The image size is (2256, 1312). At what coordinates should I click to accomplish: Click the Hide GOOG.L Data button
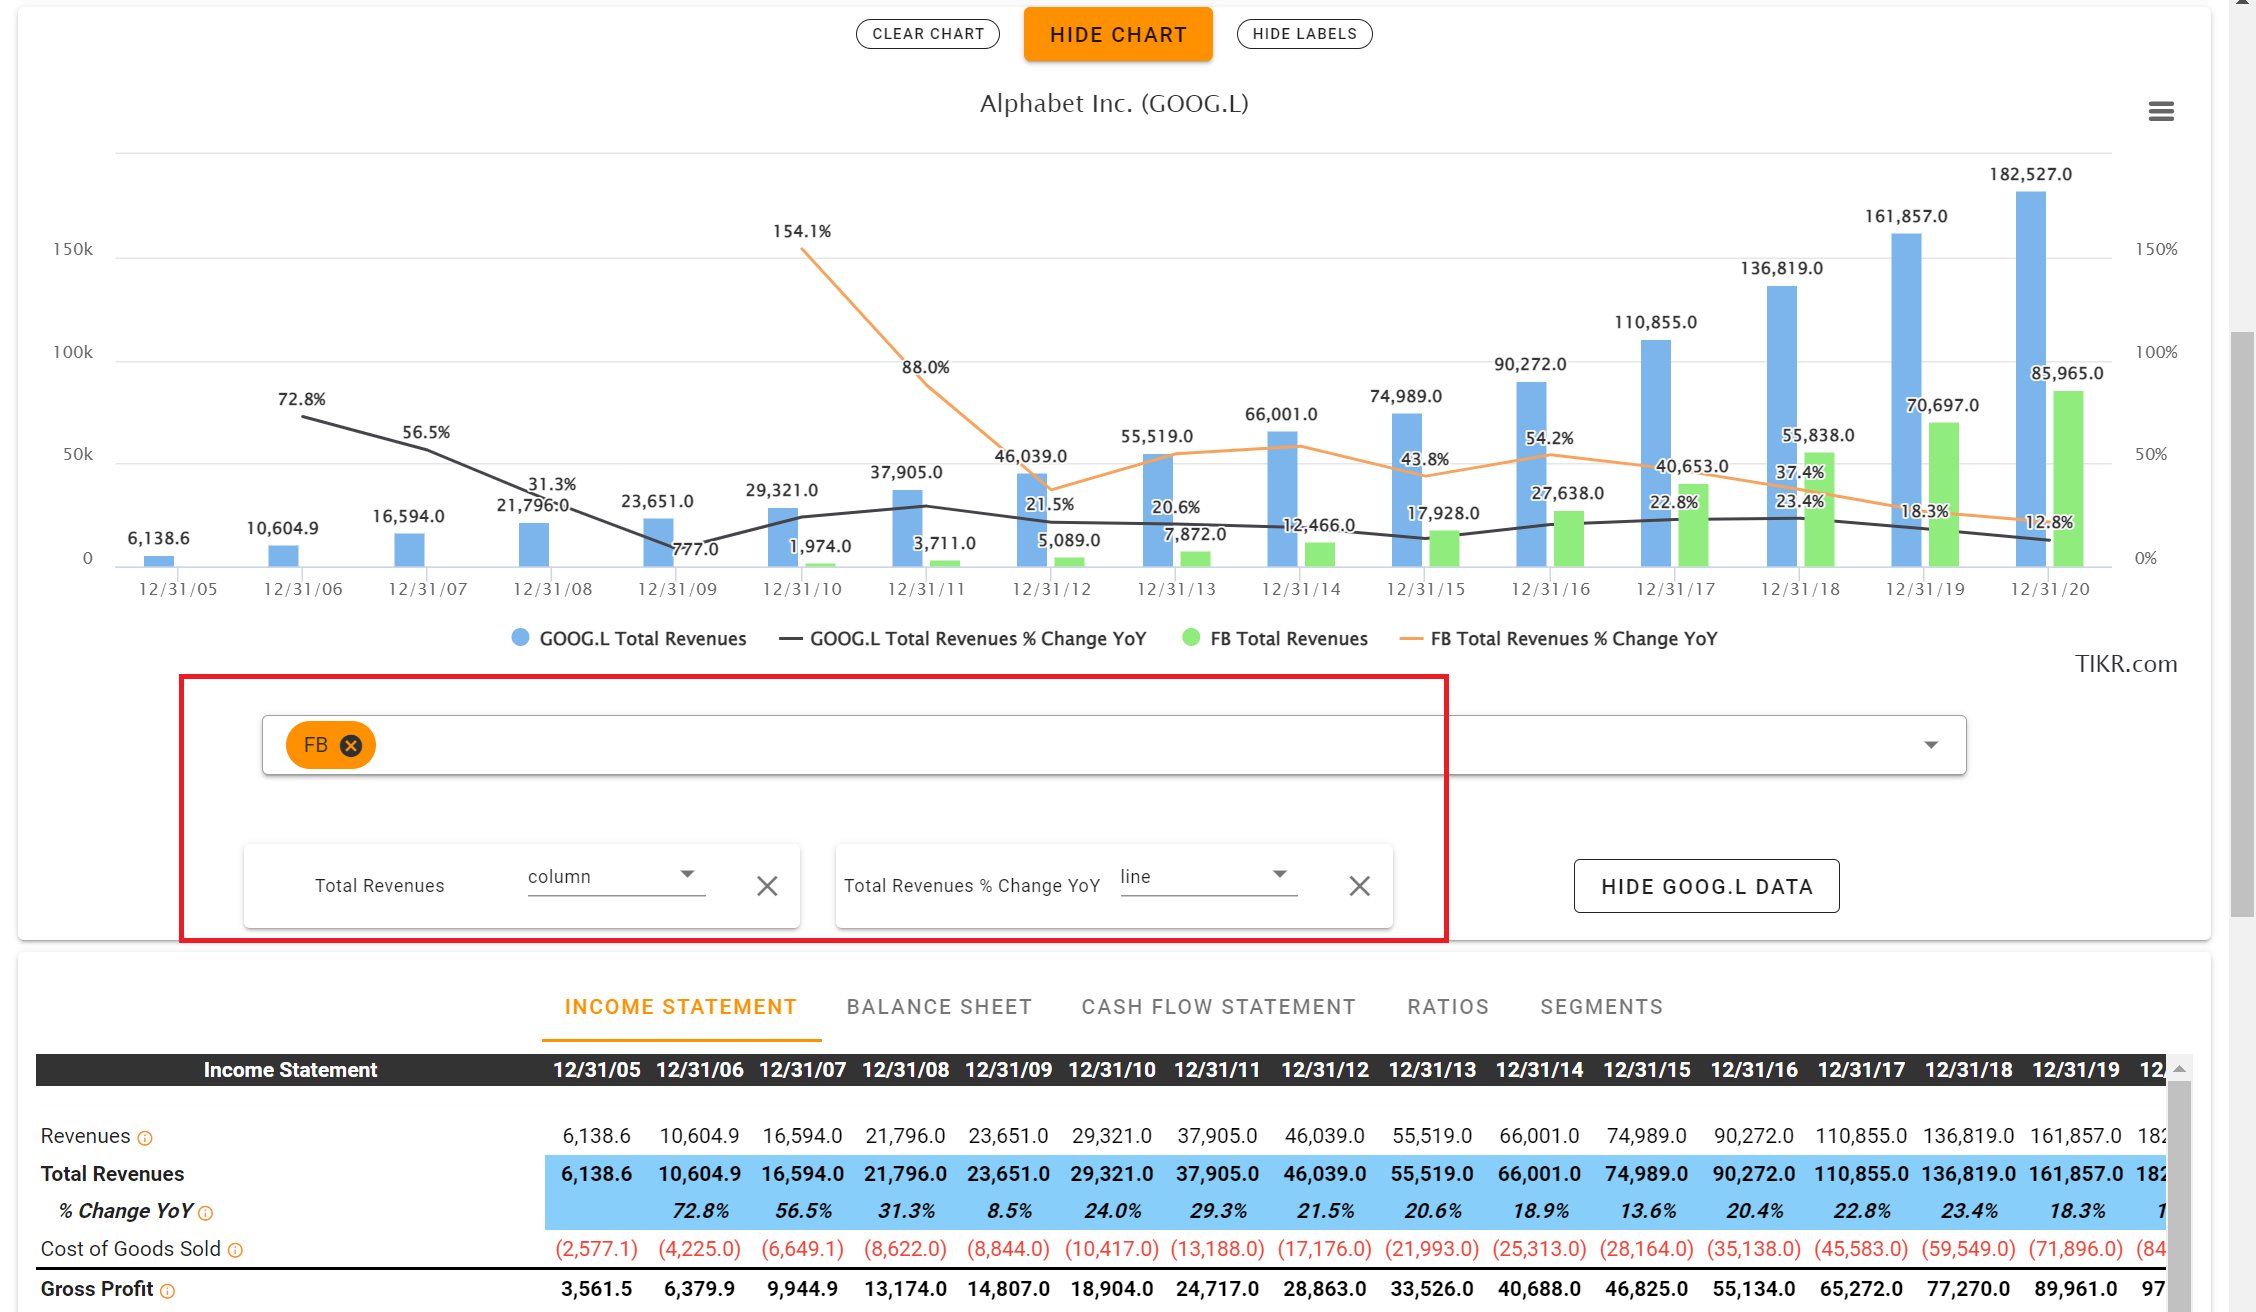1706,886
